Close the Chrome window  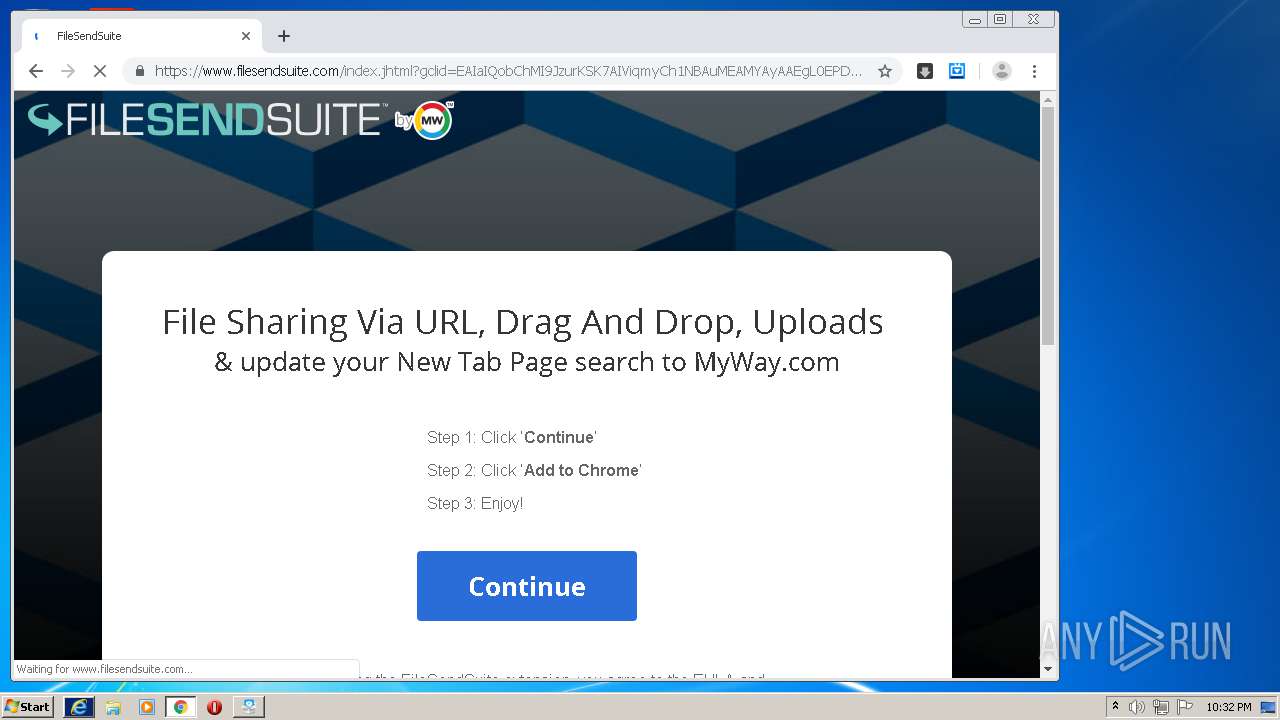(x=1033, y=20)
